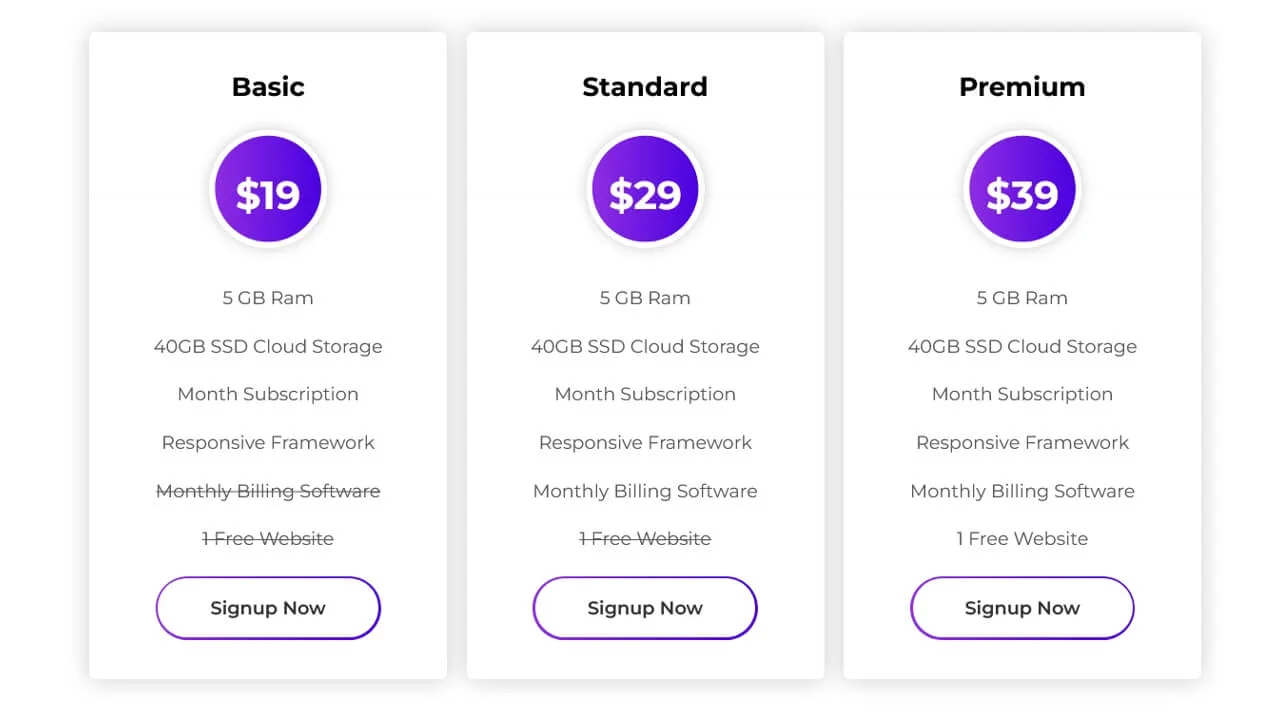Click 1 Free Website on the Premium card
Image resolution: width=1280 pixels, height=720 pixels.
click(1021, 538)
